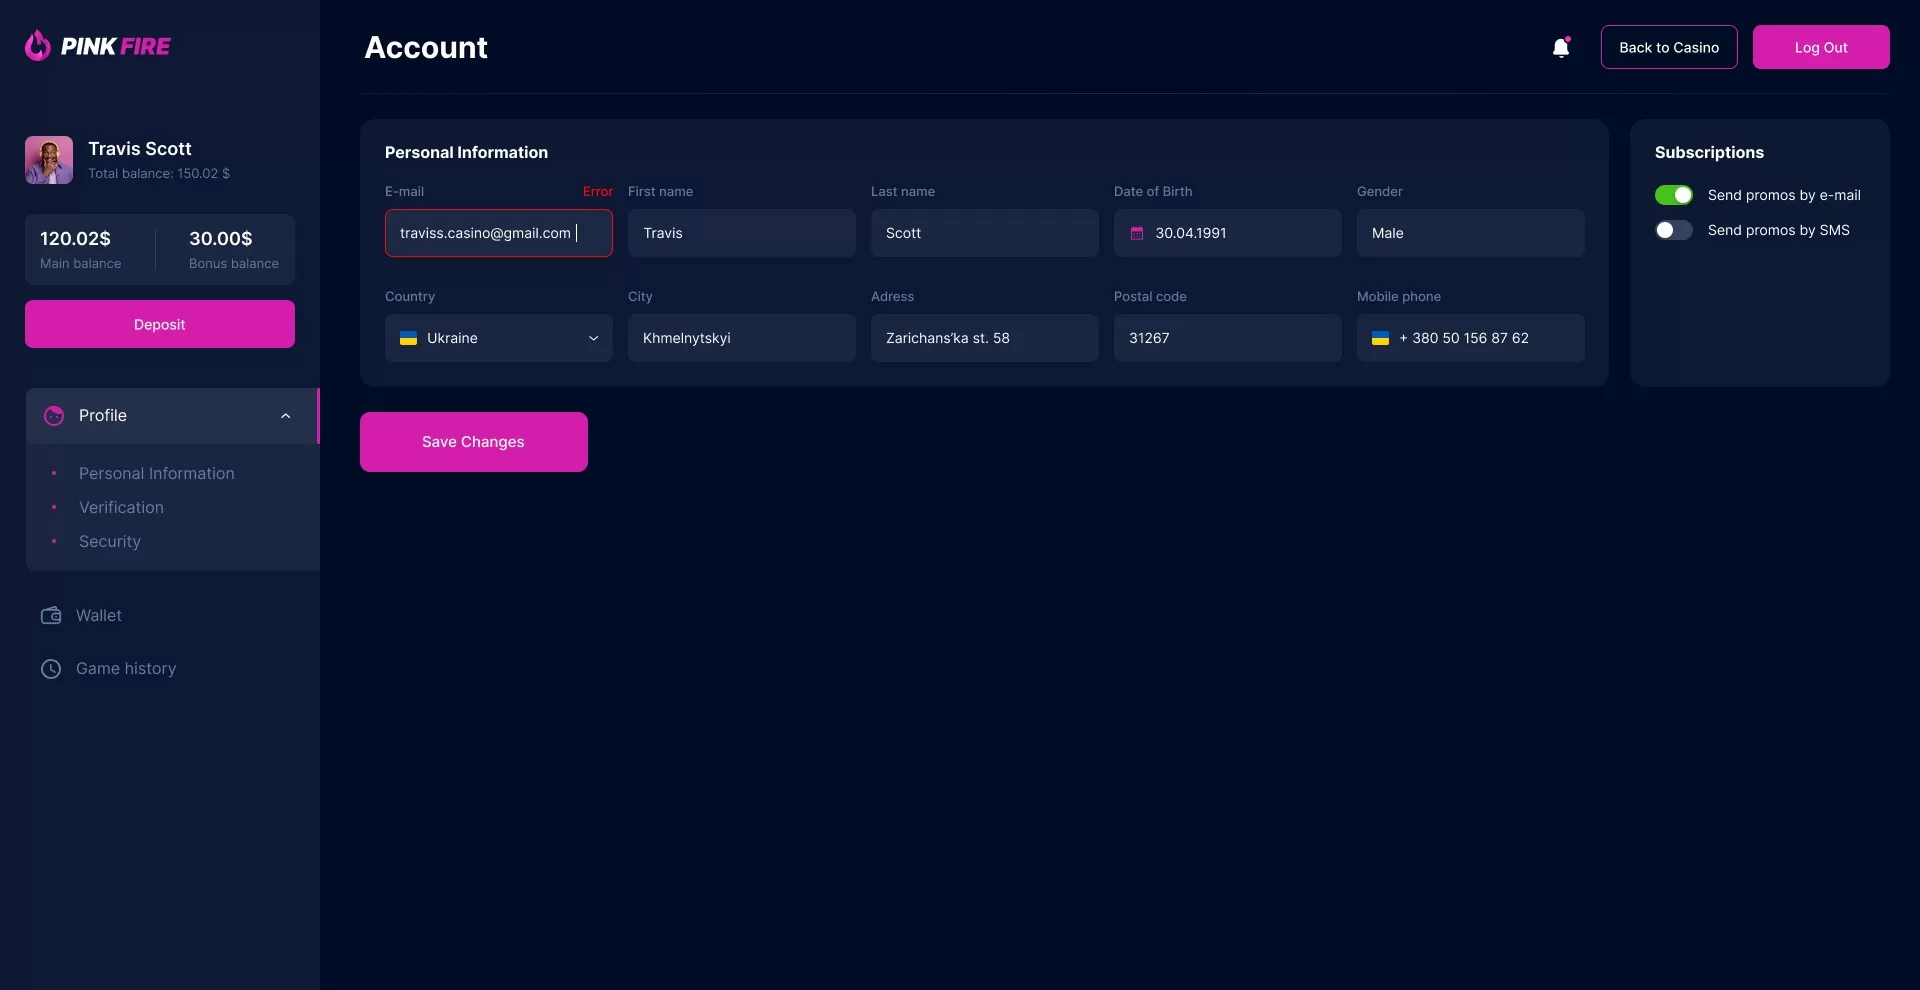The height and width of the screenshot is (990, 1920).
Task: Click the Total balance text
Action: click(x=159, y=174)
